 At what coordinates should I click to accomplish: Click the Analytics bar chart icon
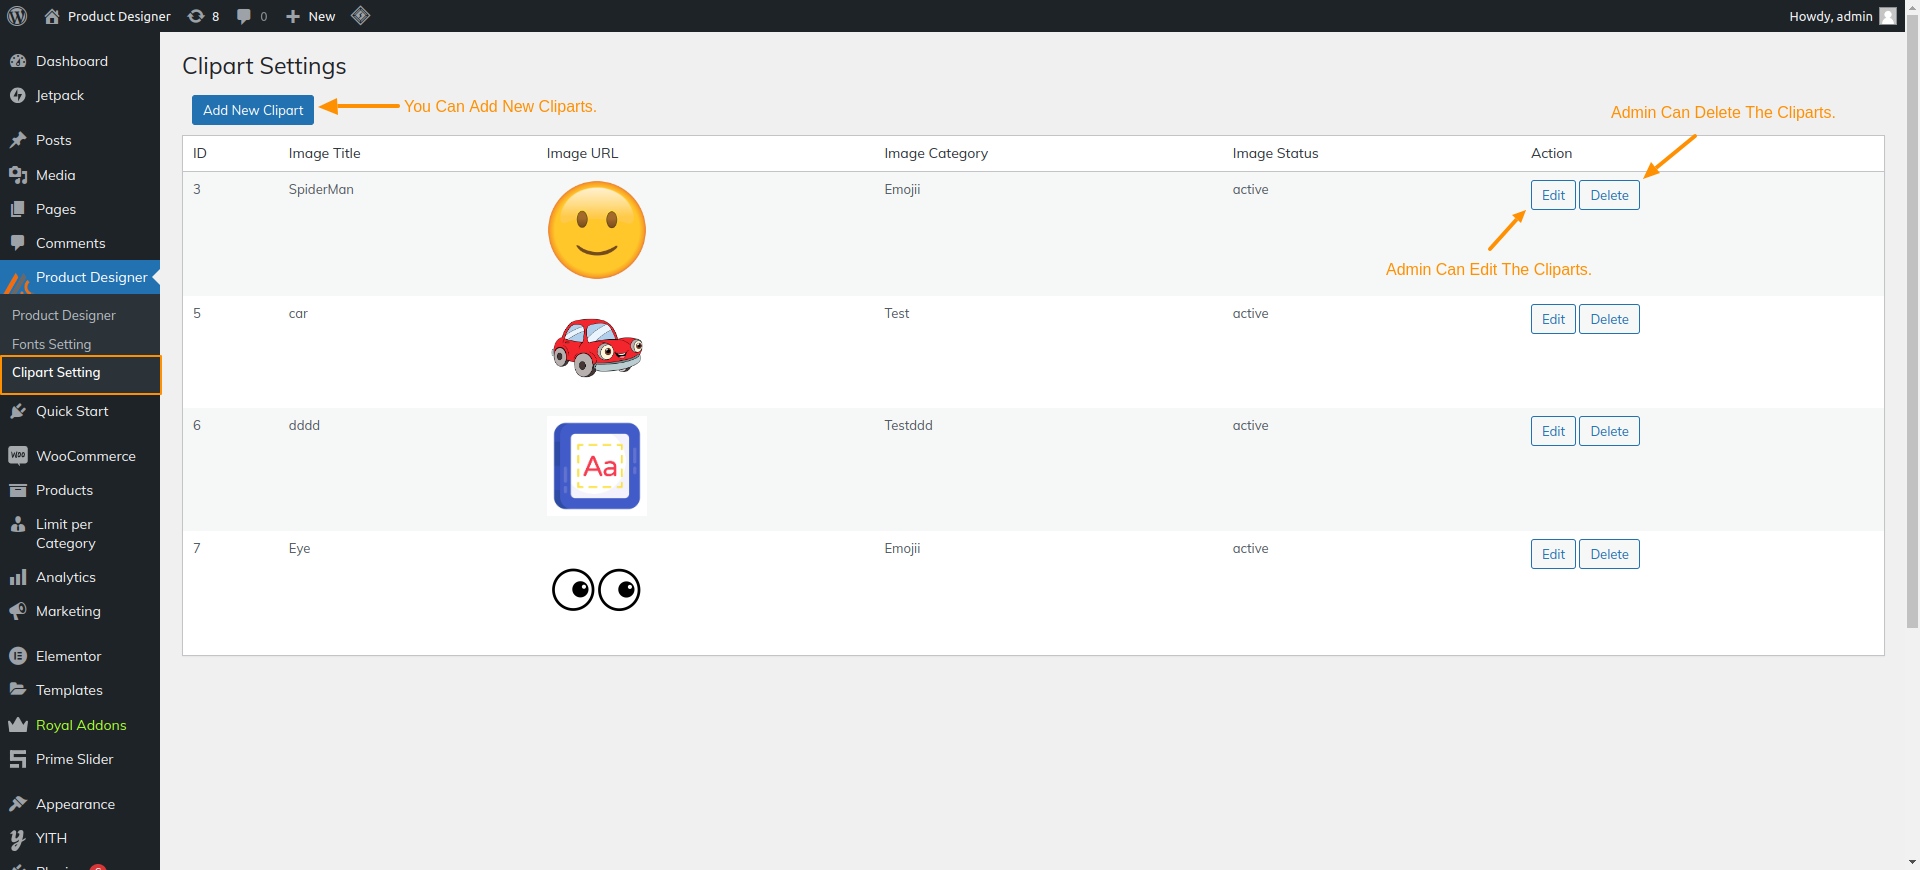click(x=18, y=577)
